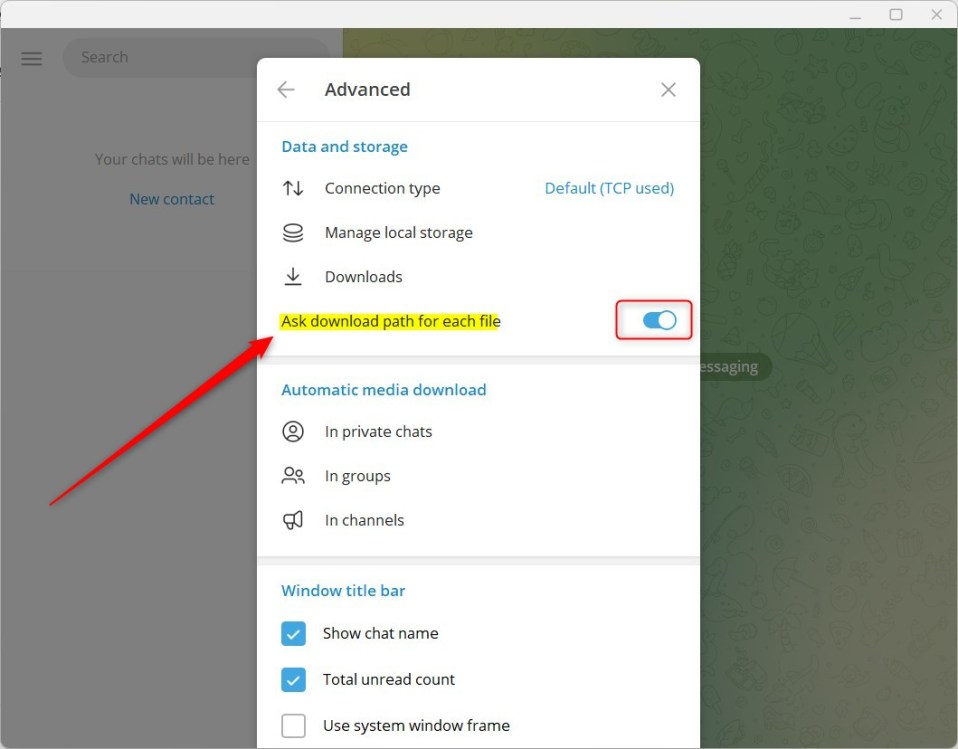Go back using the Advanced panel's back arrow
This screenshot has width=958, height=749.
[286, 90]
